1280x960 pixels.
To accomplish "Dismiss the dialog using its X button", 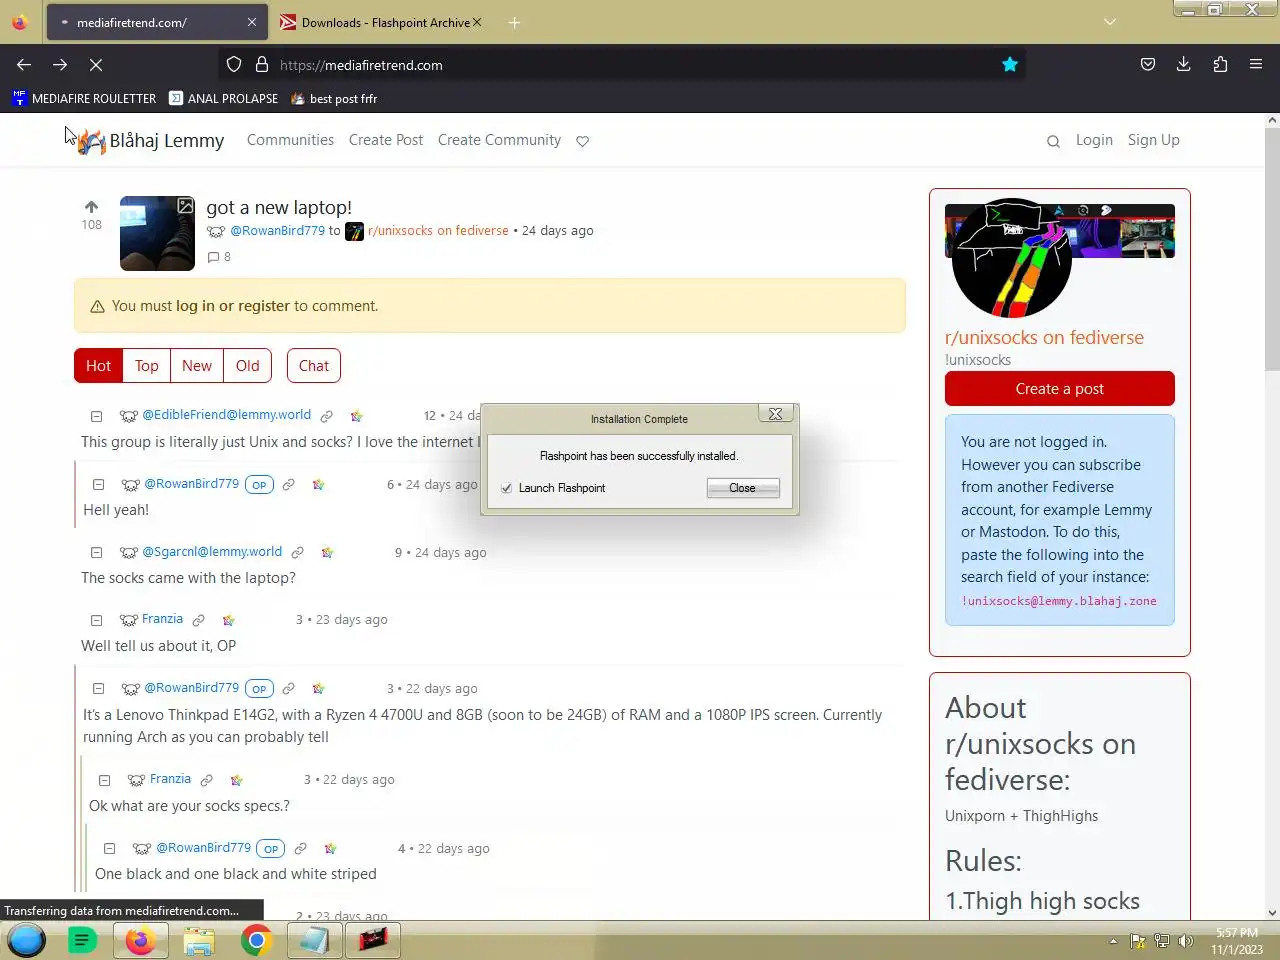I will 775,414.
